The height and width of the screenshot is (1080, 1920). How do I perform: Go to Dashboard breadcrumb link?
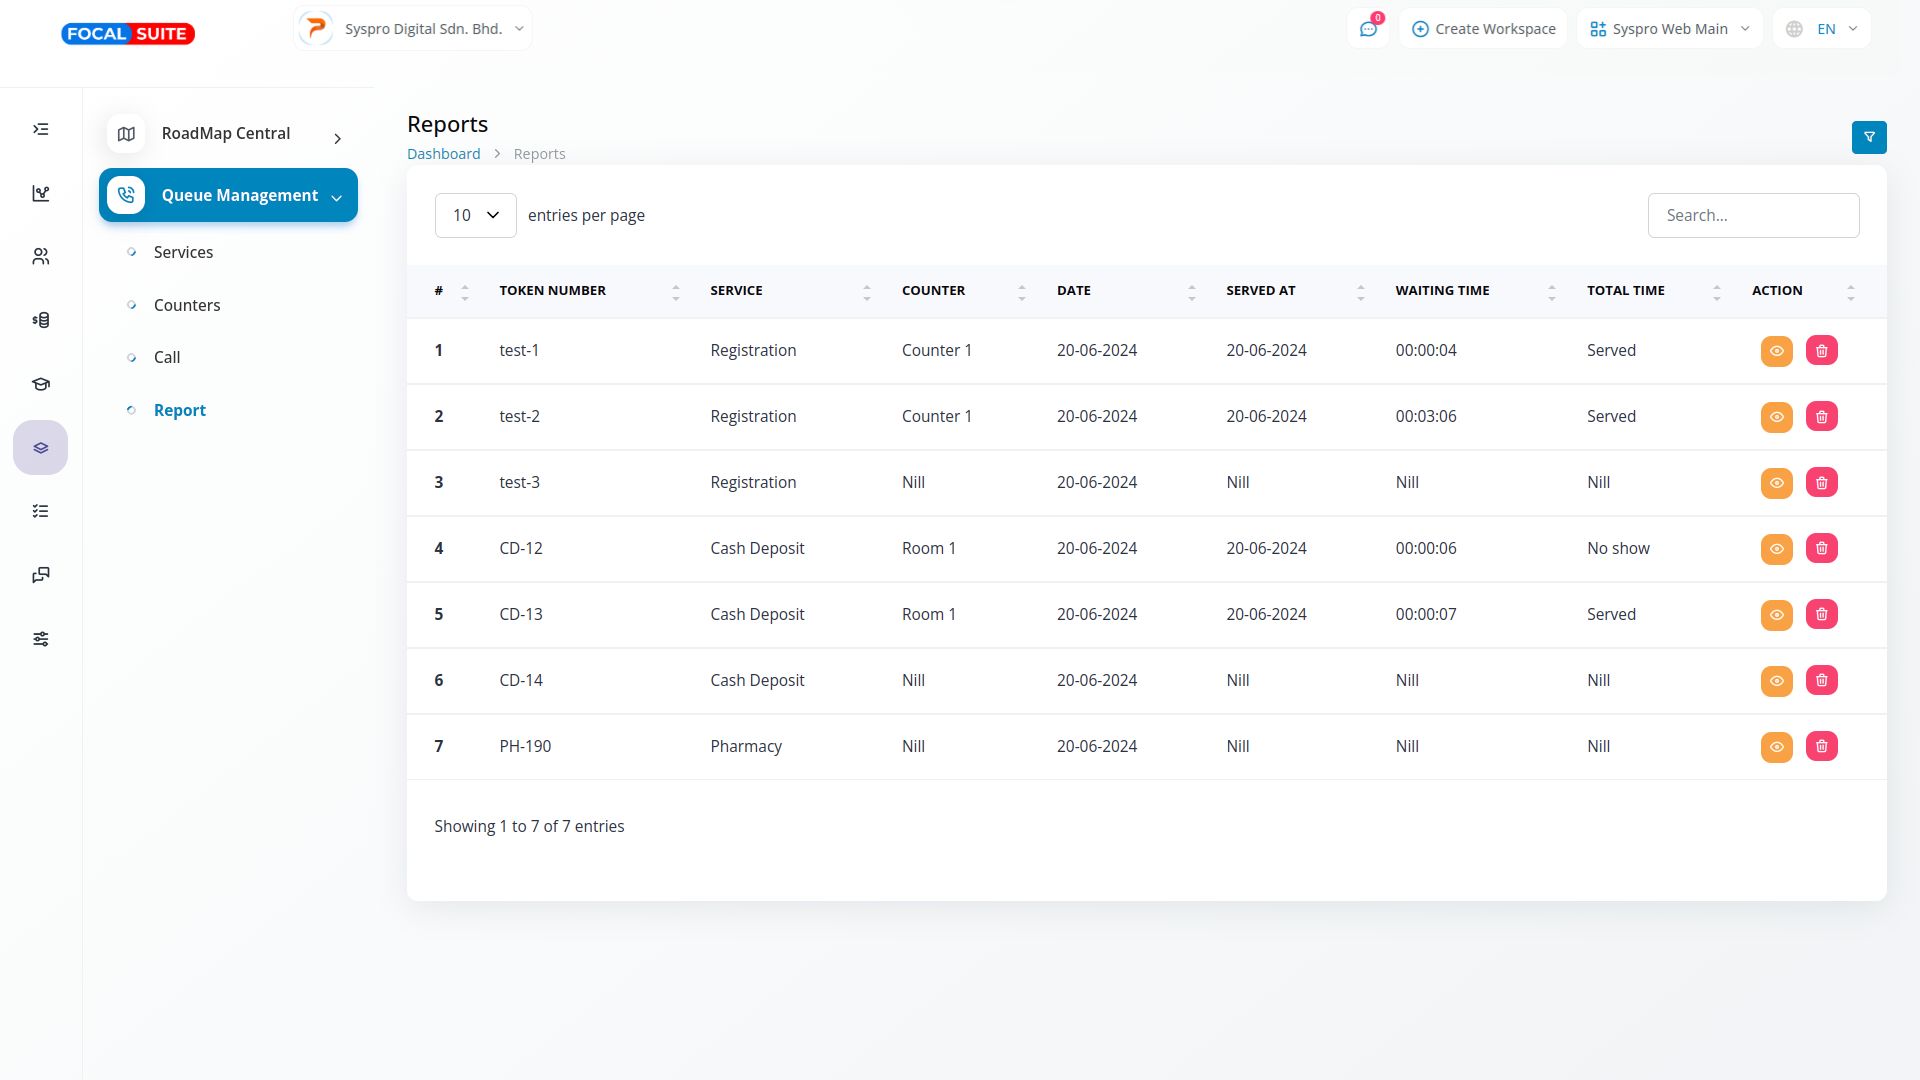pyautogui.click(x=443, y=154)
